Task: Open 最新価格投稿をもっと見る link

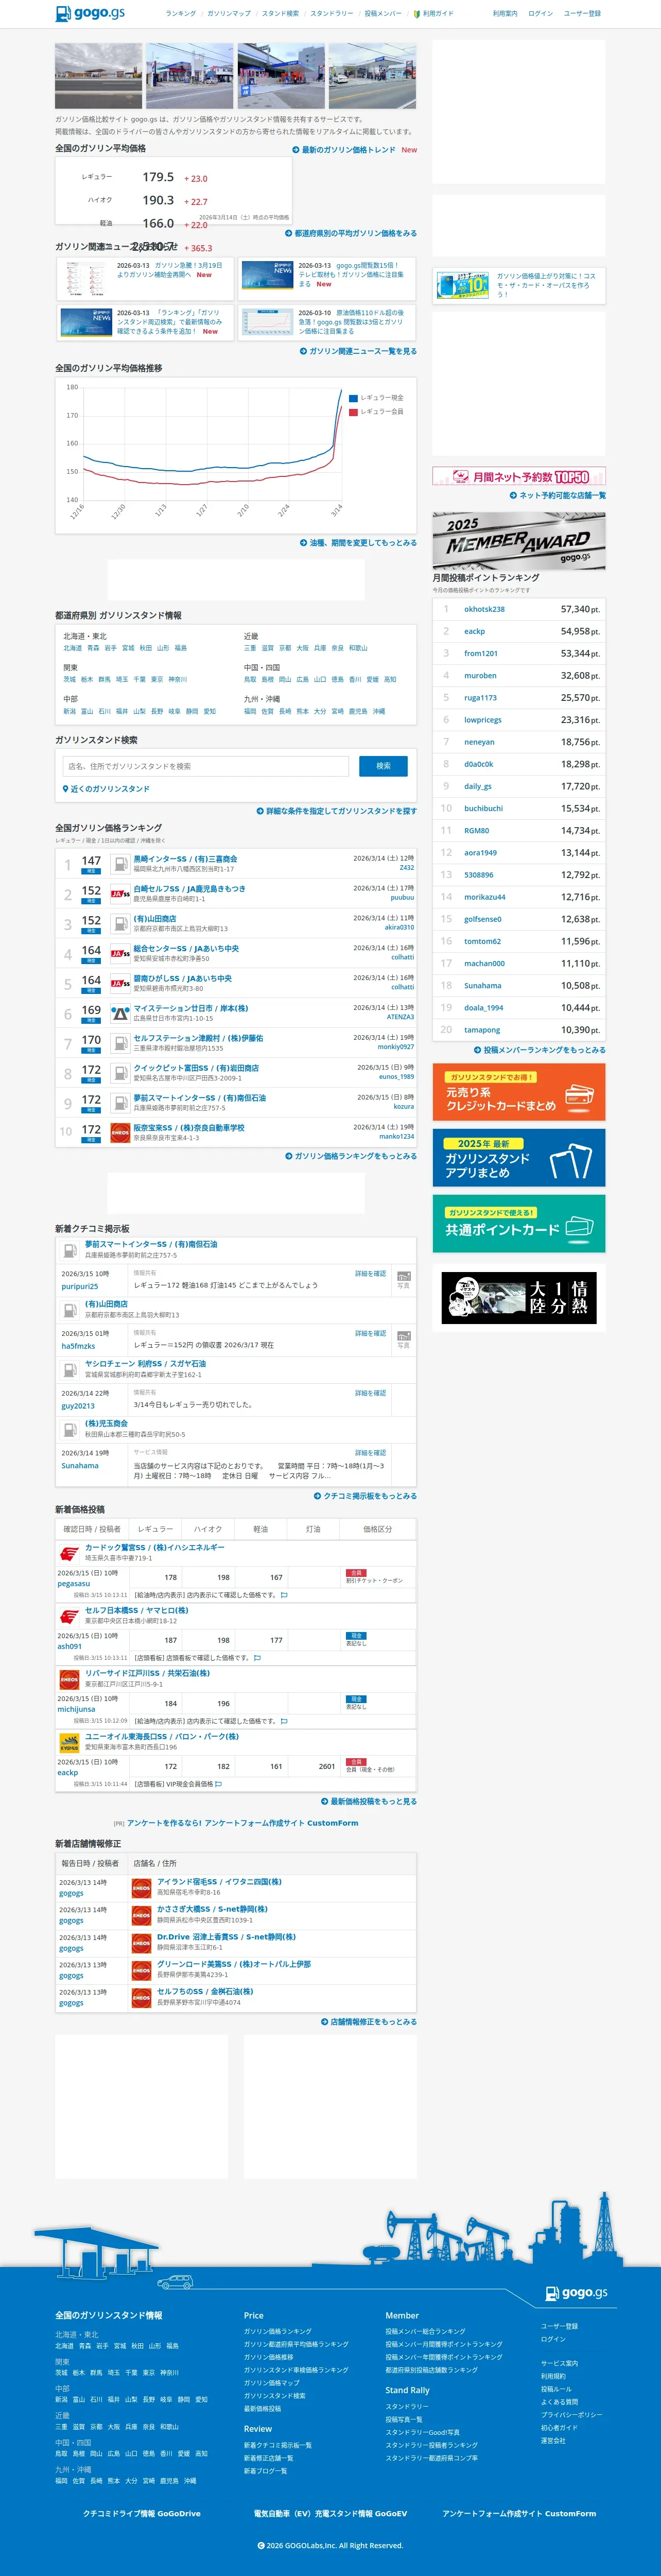Action: [369, 1801]
